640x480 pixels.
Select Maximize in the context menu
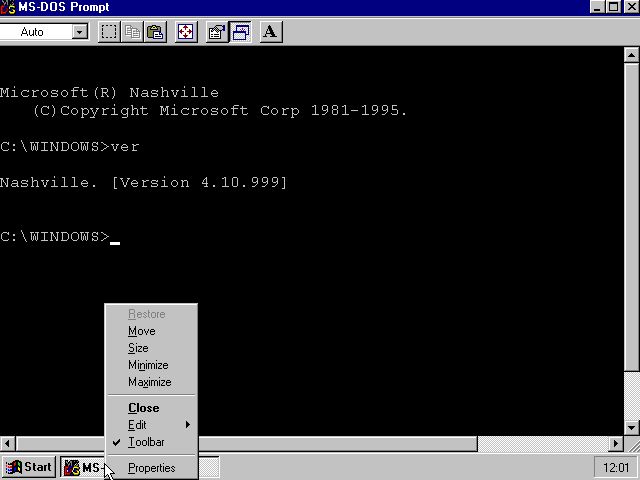pos(151,382)
